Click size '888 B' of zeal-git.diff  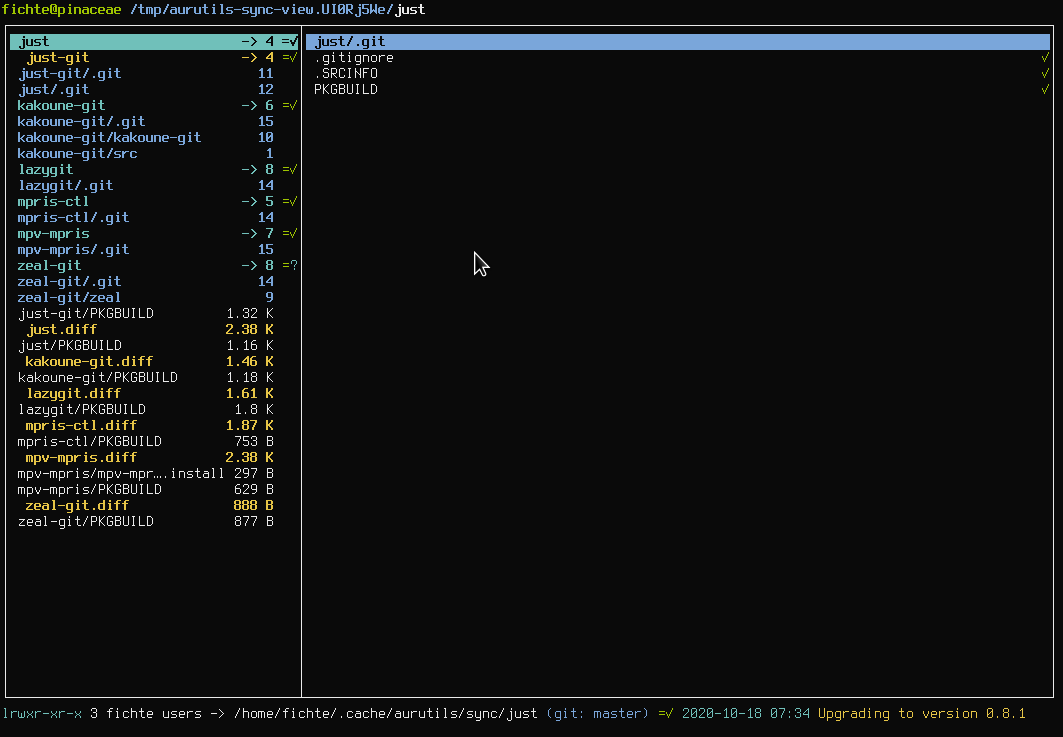(254, 506)
